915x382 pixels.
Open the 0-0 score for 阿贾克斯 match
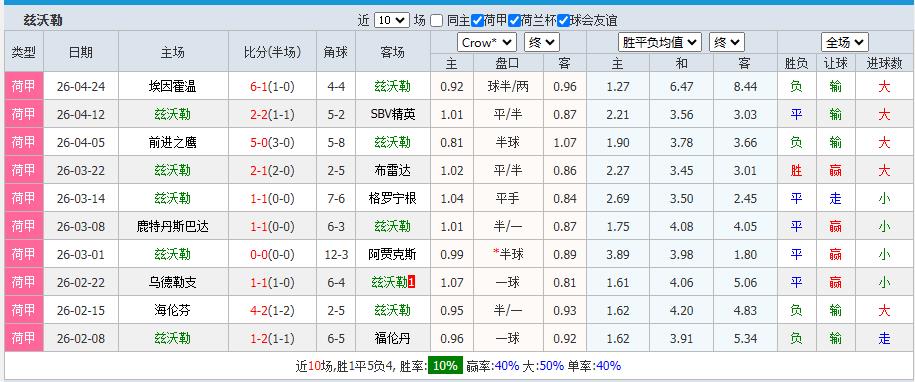[x=259, y=255]
